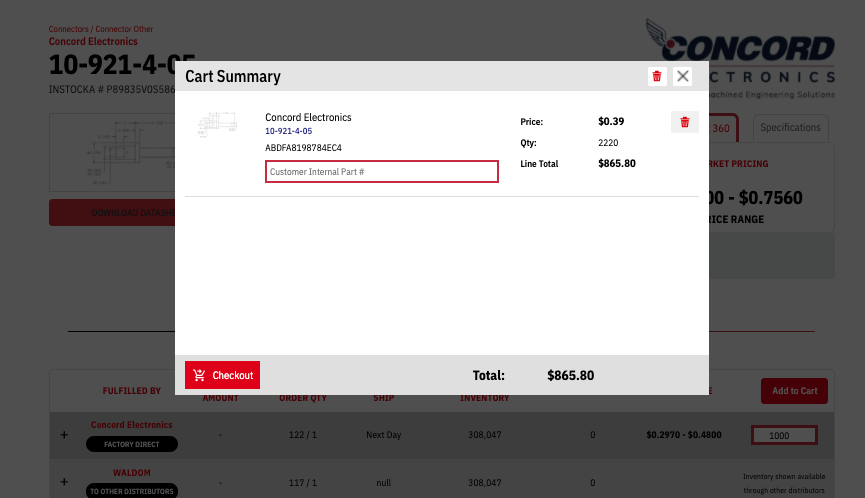
Task: Follow the Connectors breadcrumb link
Action: (x=68, y=29)
